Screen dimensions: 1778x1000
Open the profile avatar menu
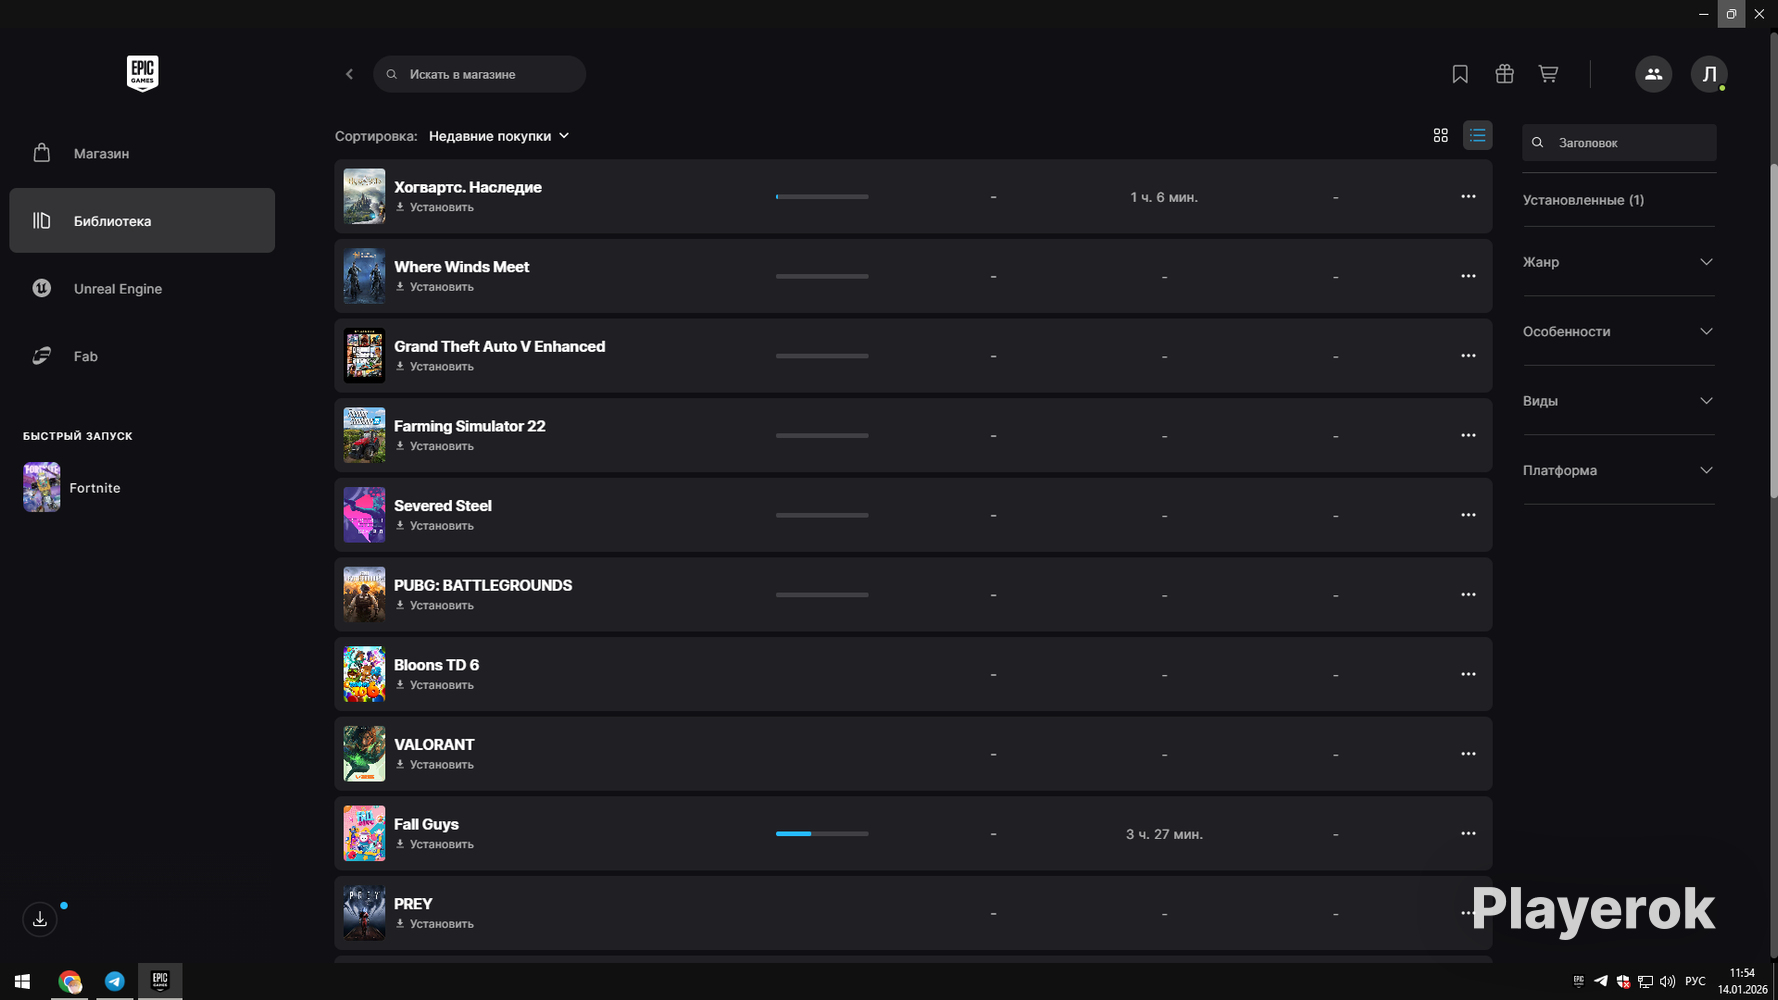pyautogui.click(x=1709, y=74)
